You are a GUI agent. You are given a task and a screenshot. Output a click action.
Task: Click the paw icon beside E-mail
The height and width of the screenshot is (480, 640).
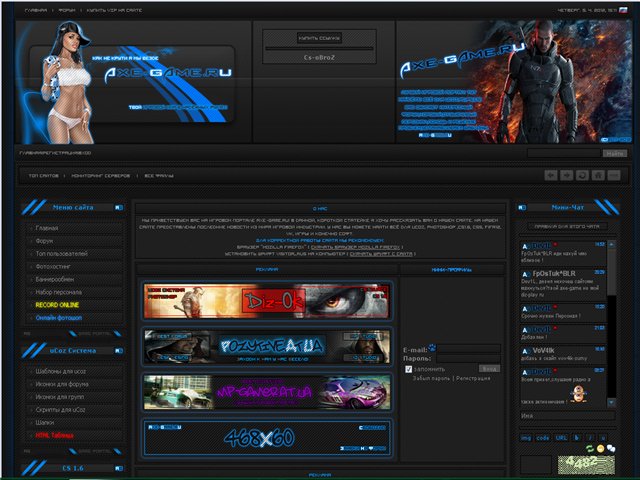pyautogui.click(x=432, y=348)
